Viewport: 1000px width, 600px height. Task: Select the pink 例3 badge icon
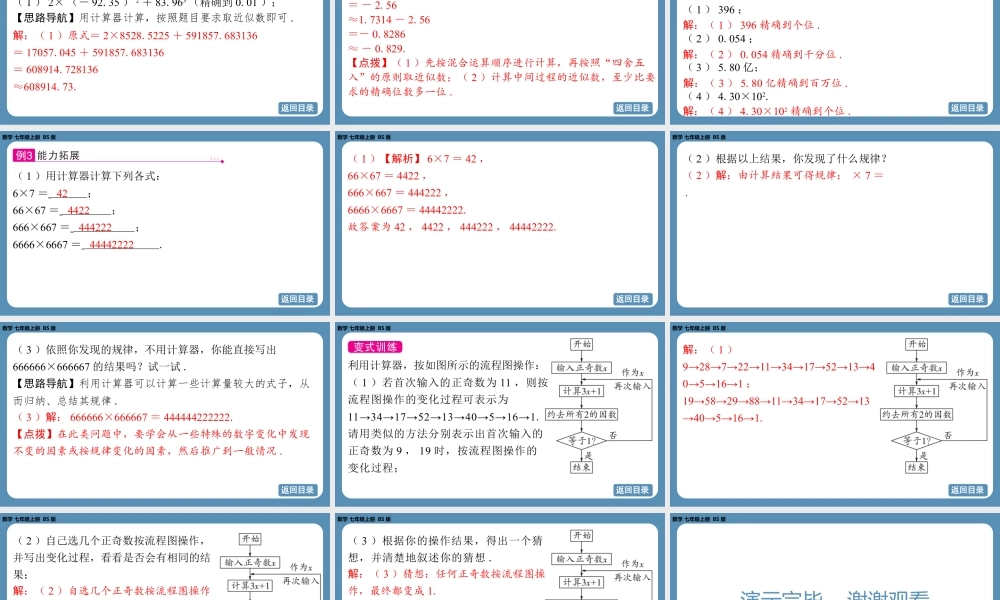pos(22,155)
